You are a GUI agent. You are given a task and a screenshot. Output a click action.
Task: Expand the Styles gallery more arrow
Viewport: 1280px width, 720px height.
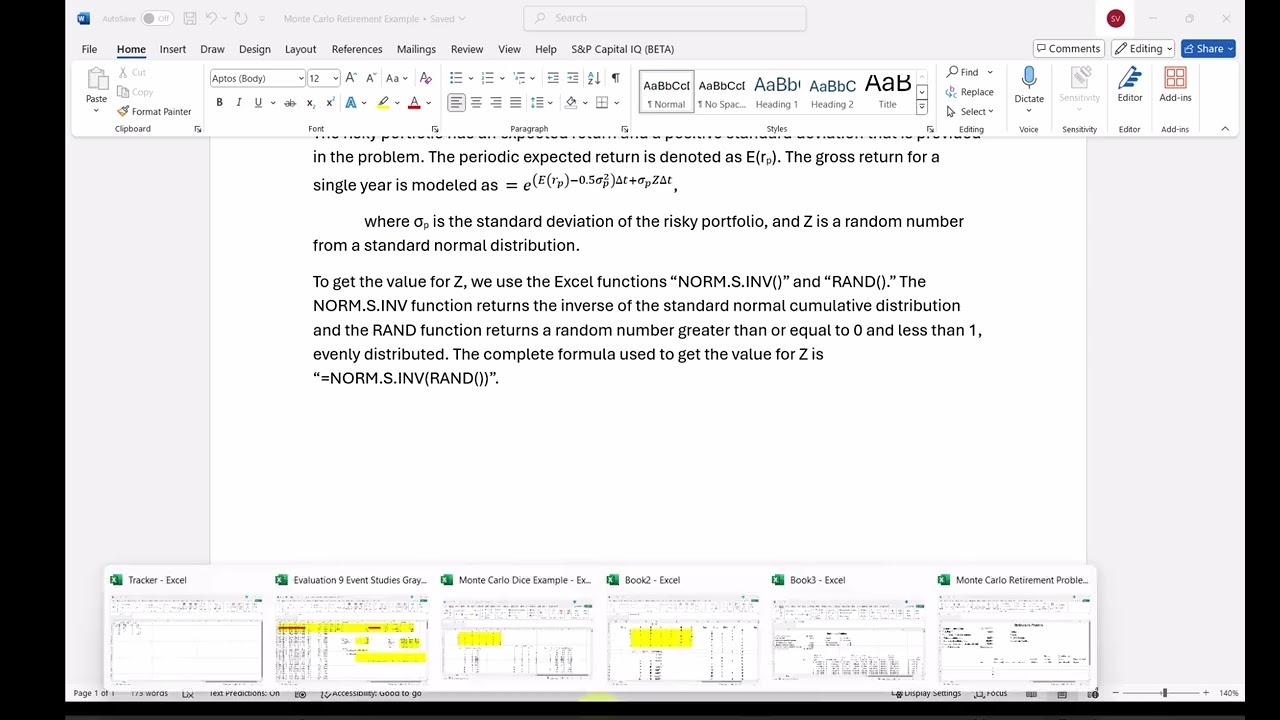(x=922, y=106)
